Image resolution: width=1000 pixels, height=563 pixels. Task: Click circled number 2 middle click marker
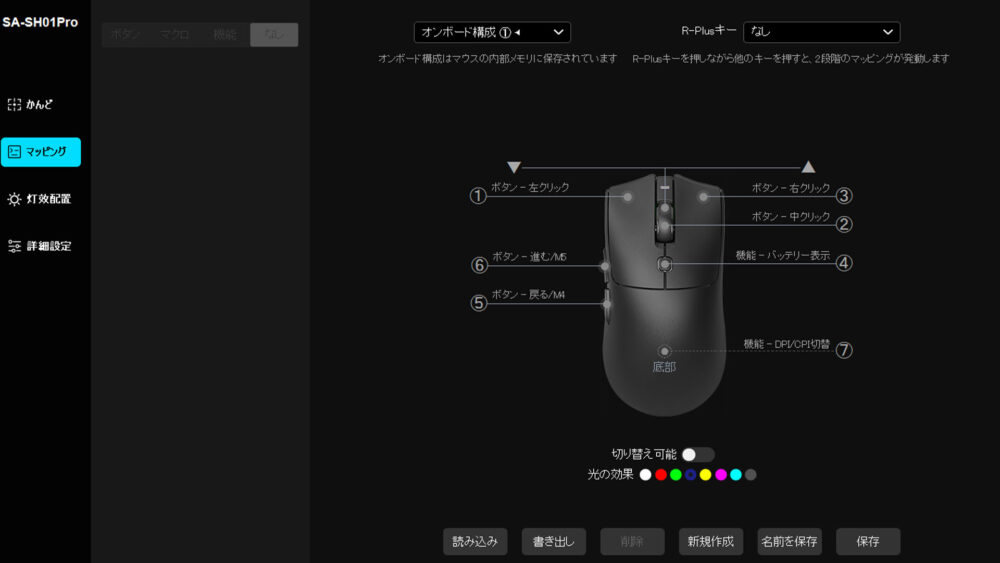click(x=844, y=225)
